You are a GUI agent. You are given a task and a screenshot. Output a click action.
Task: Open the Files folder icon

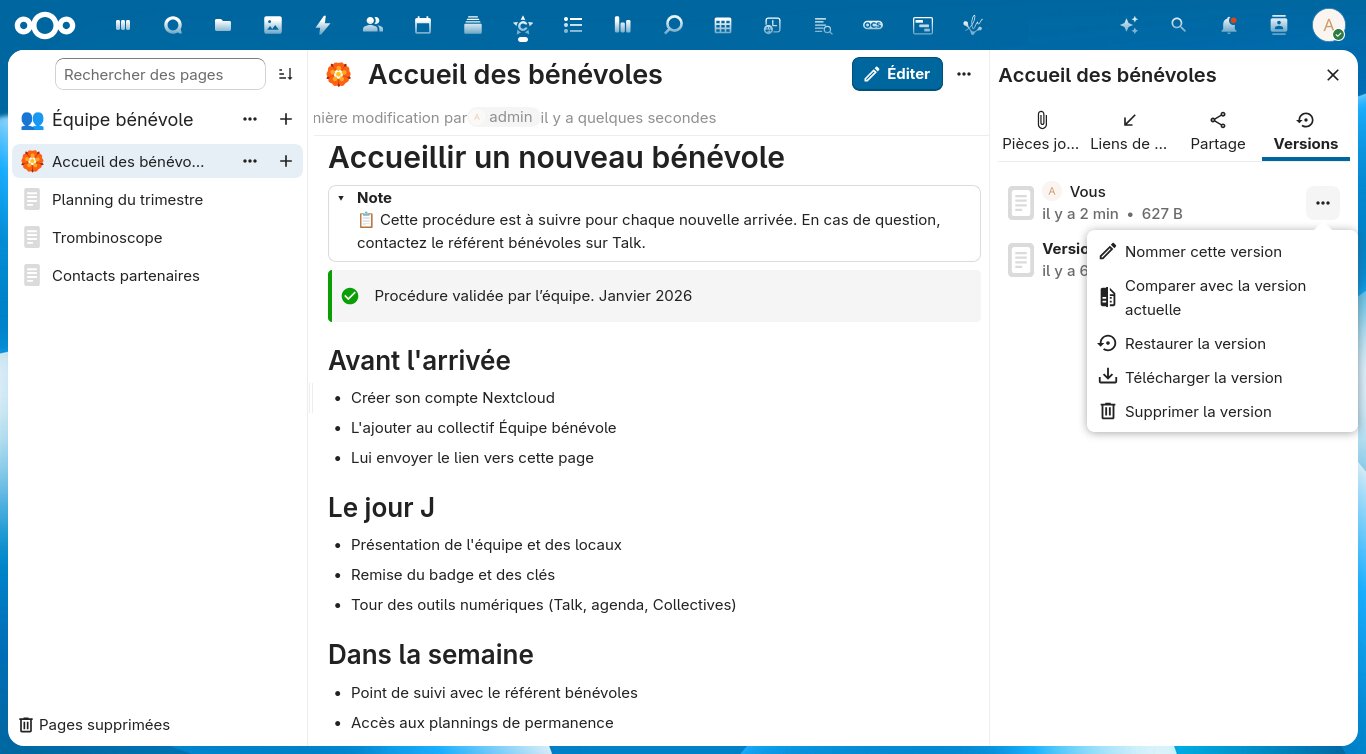click(x=223, y=25)
